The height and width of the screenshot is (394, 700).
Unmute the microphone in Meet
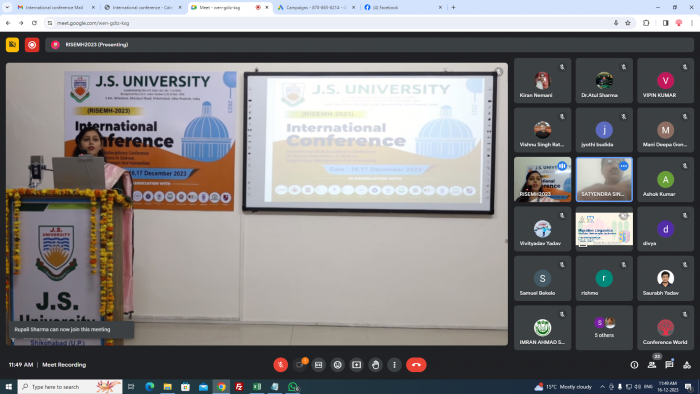[x=280, y=365]
